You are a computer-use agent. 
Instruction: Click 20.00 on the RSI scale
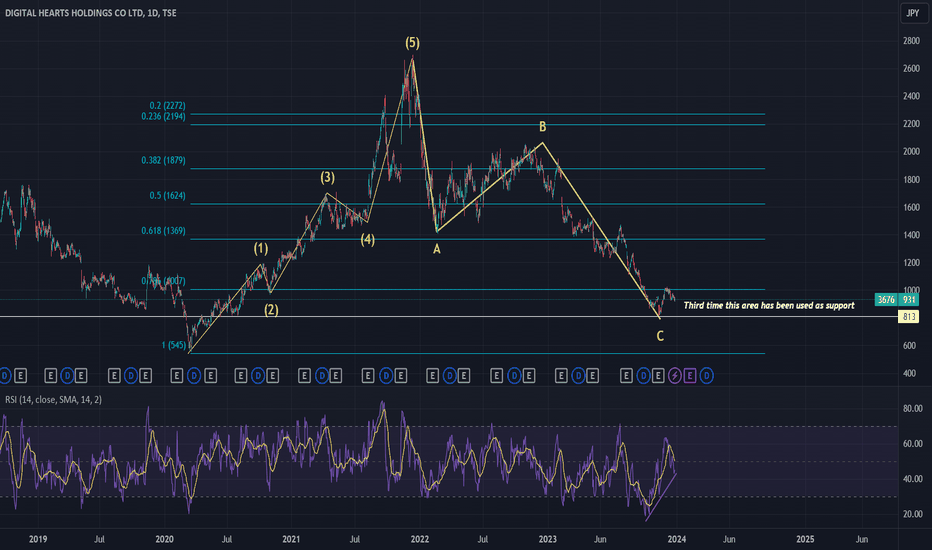[x=913, y=514]
